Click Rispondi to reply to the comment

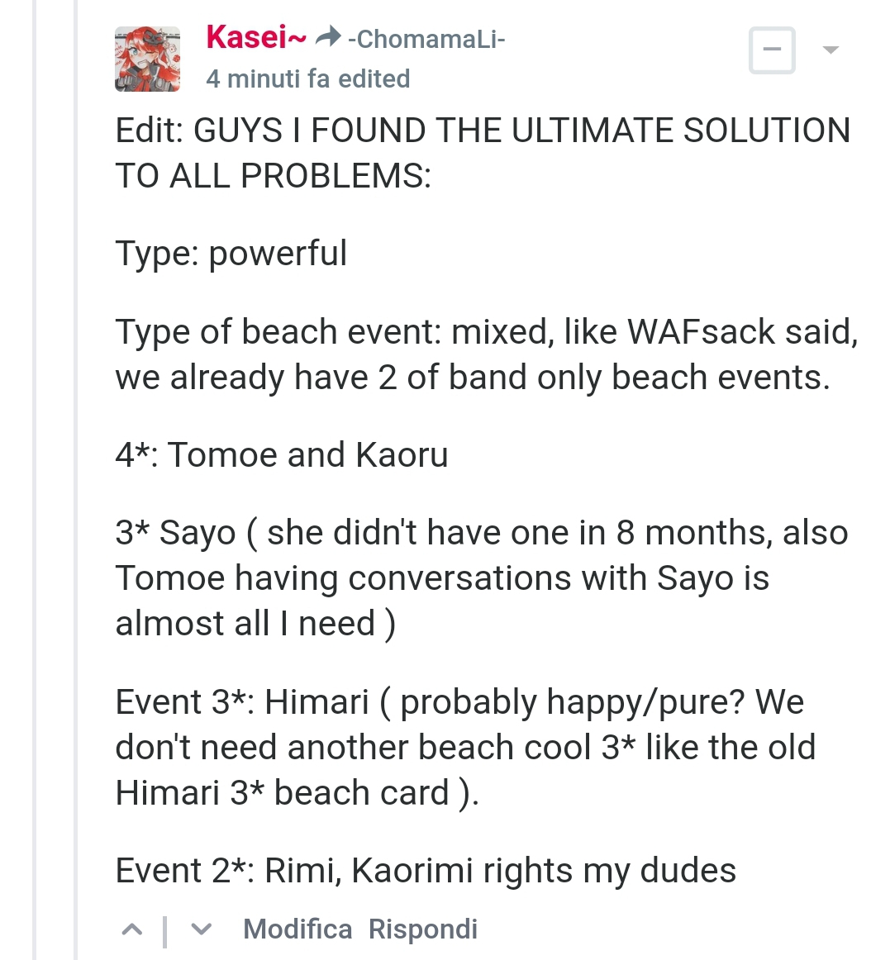click(422, 928)
